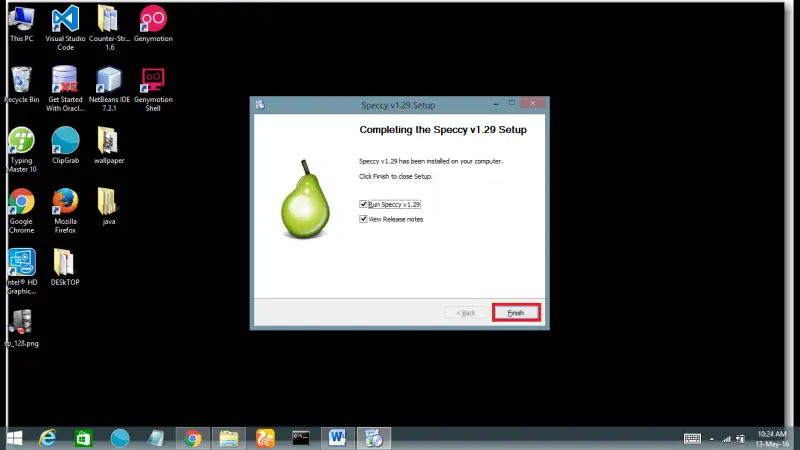Open Internet Explorer from taskbar
Viewport: 800px width, 450px height.
click(x=47, y=438)
